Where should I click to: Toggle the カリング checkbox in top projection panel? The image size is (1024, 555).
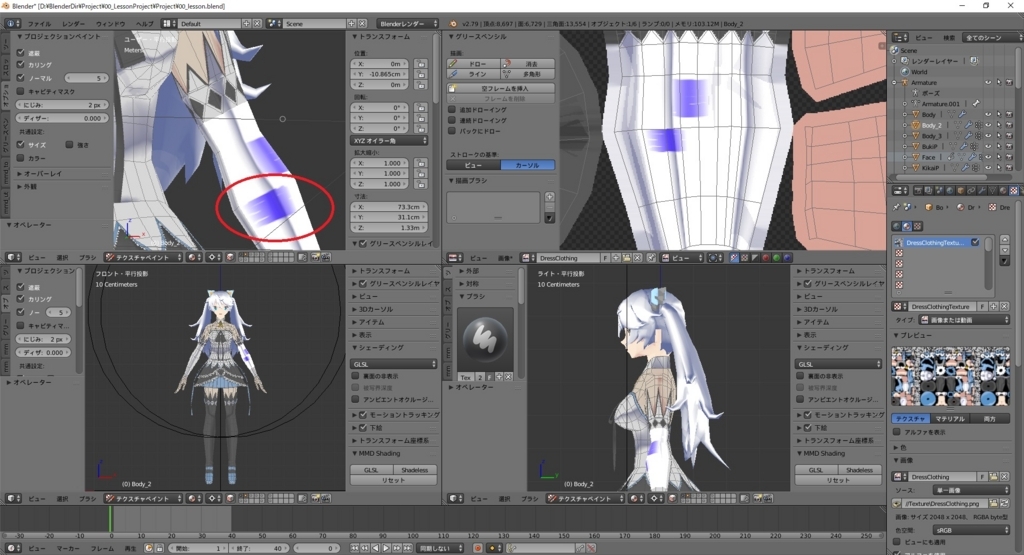[x=21, y=65]
